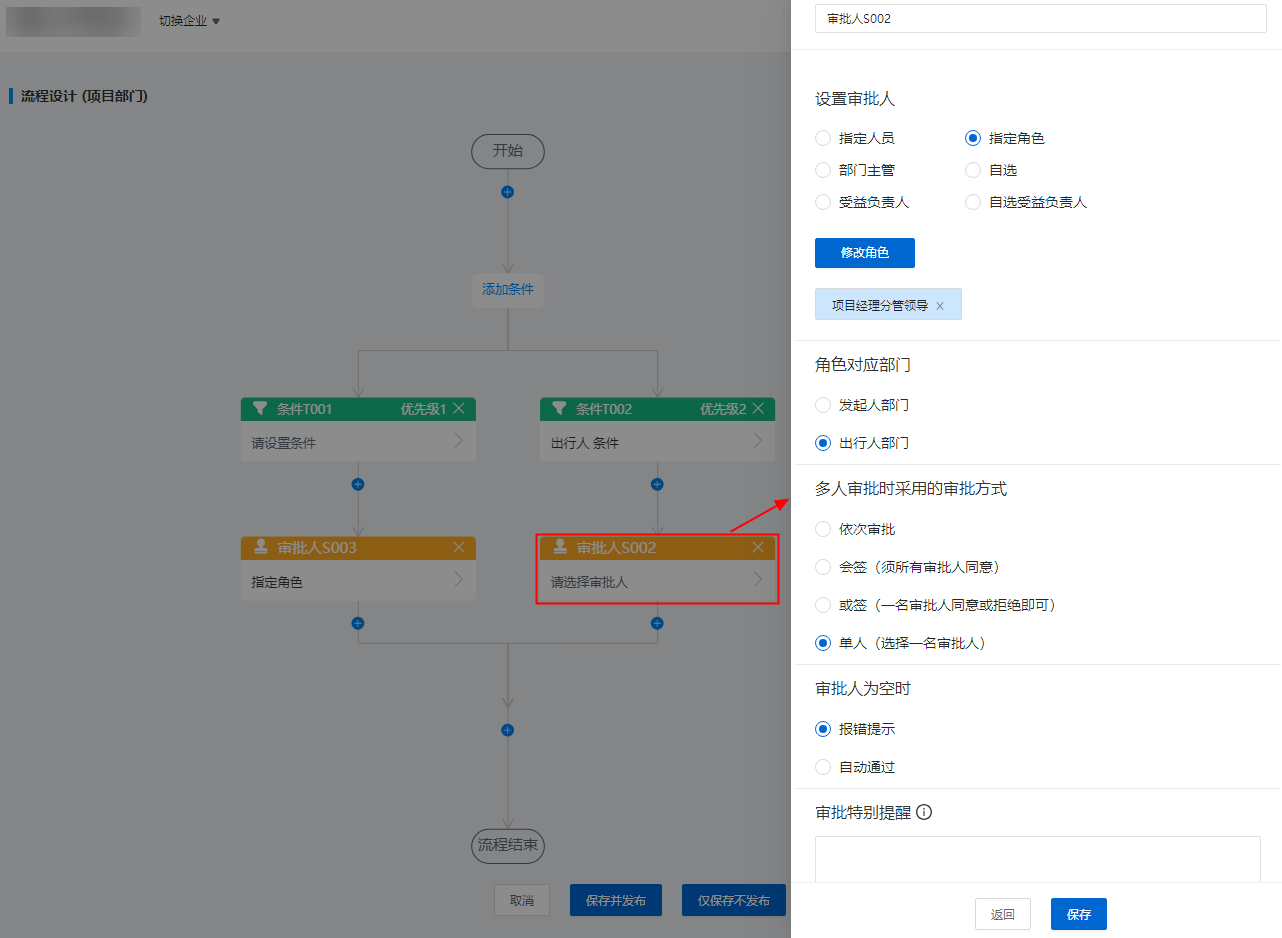
Task: Set role department to 发起人部门
Action: point(823,405)
